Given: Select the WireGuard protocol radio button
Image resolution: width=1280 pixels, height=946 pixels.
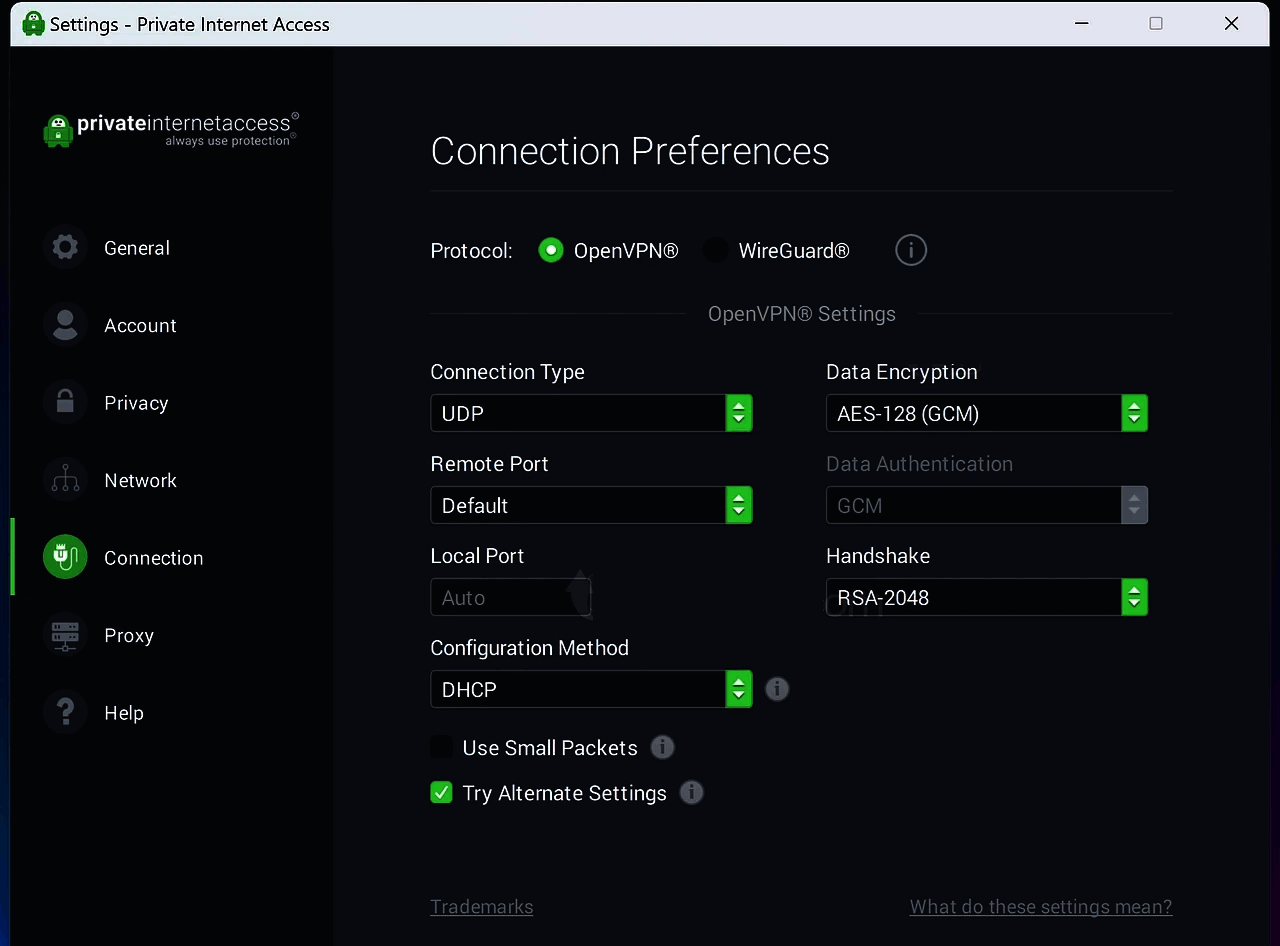Looking at the screenshot, I should point(716,250).
